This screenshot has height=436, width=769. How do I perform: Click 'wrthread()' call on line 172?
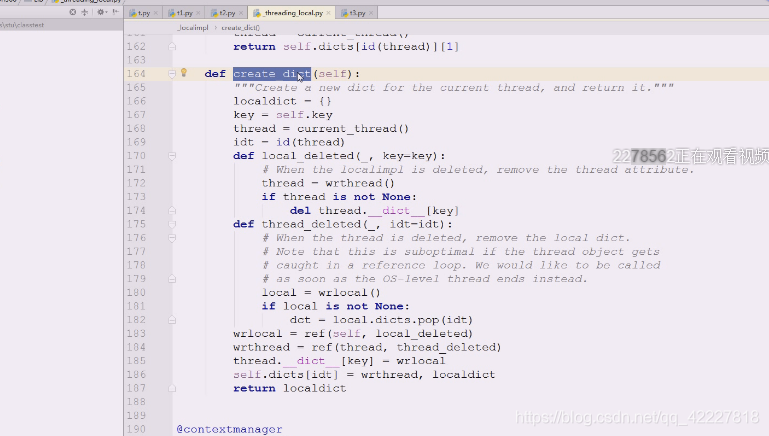pos(359,183)
